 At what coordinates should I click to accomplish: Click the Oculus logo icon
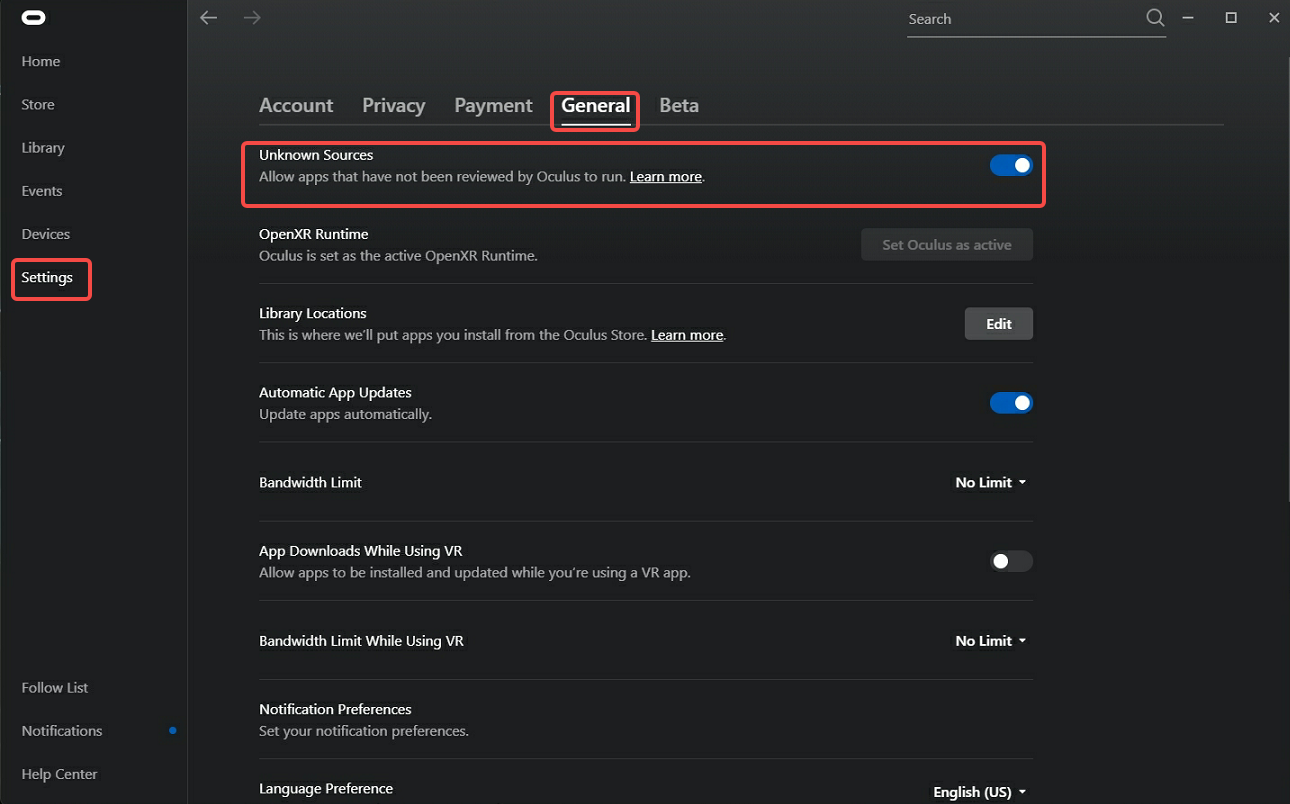click(33, 18)
